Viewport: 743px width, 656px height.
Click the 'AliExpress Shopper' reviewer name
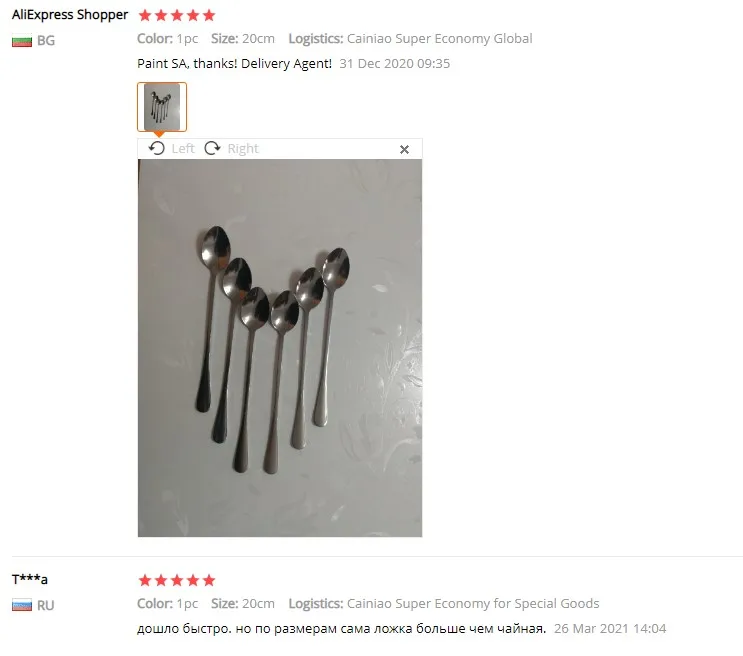click(70, 15)
